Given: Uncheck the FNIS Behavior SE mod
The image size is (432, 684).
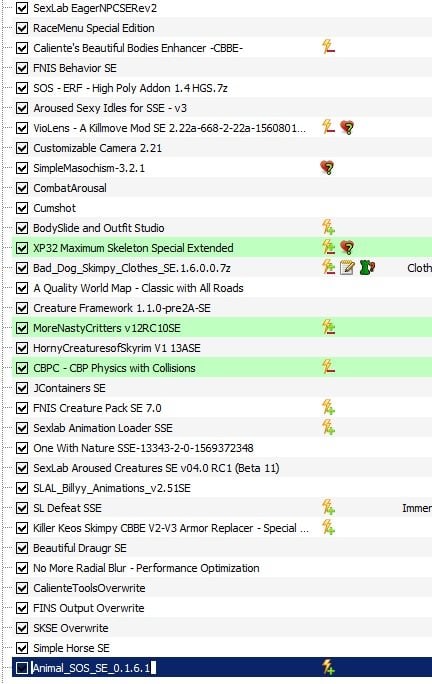Looking at the screenshot, I should [22, 68].
